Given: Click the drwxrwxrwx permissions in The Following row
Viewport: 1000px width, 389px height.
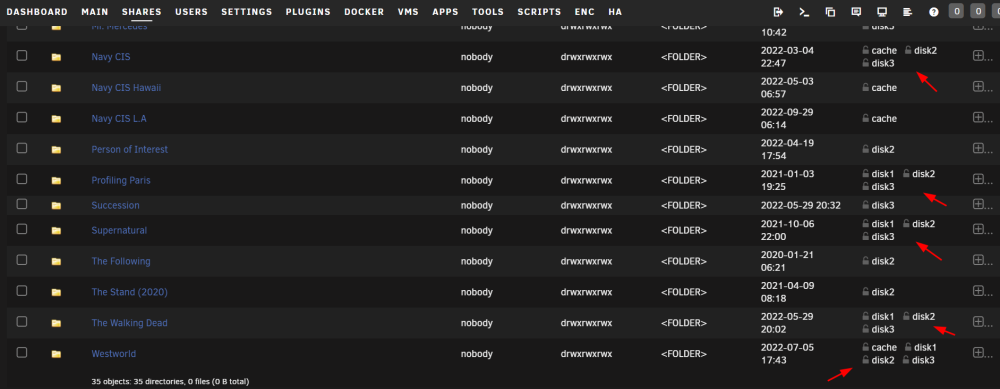Looking at the screenshot, I should click(586, 261).
